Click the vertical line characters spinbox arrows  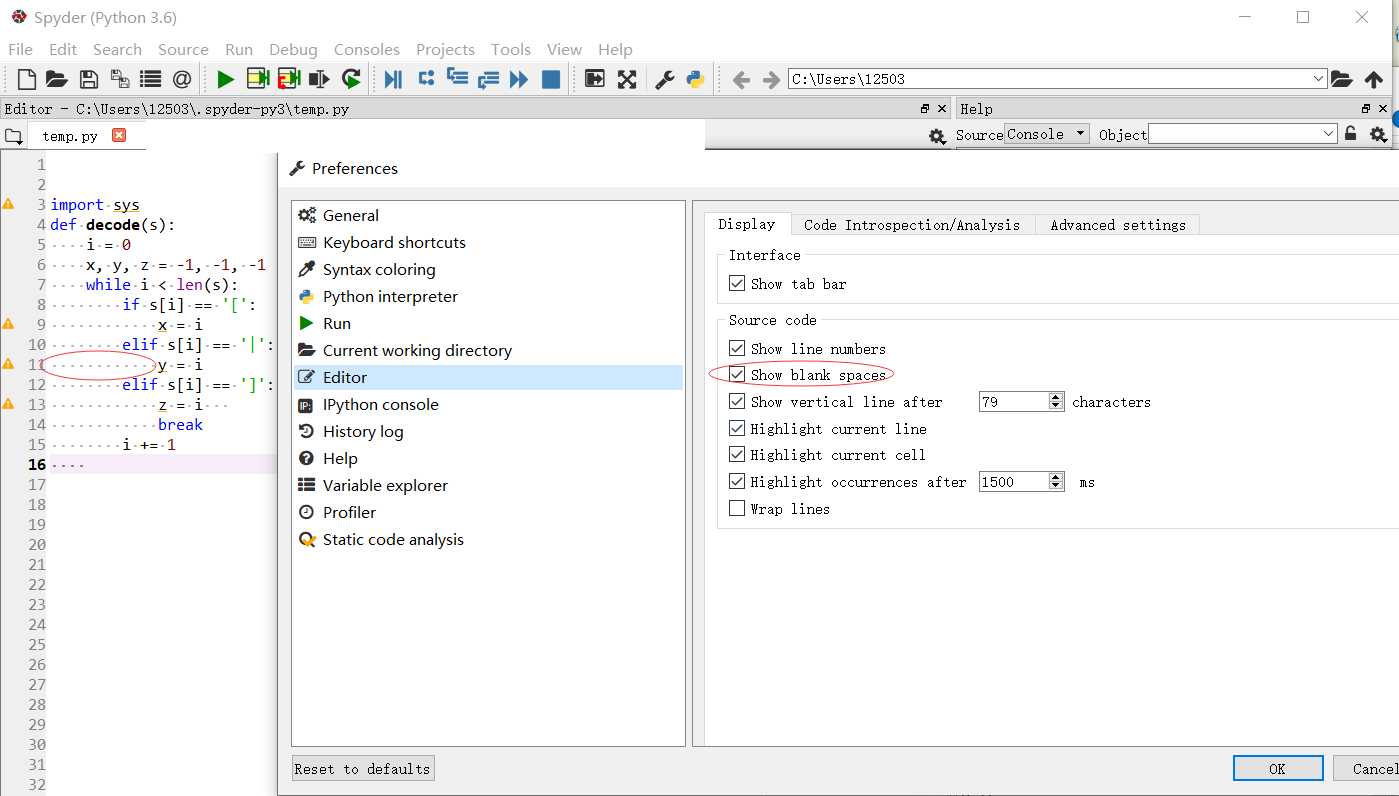pos(1056,402)
